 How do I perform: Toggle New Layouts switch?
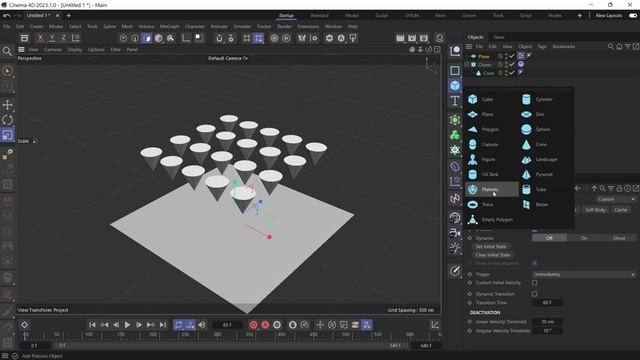click(633, 16)
